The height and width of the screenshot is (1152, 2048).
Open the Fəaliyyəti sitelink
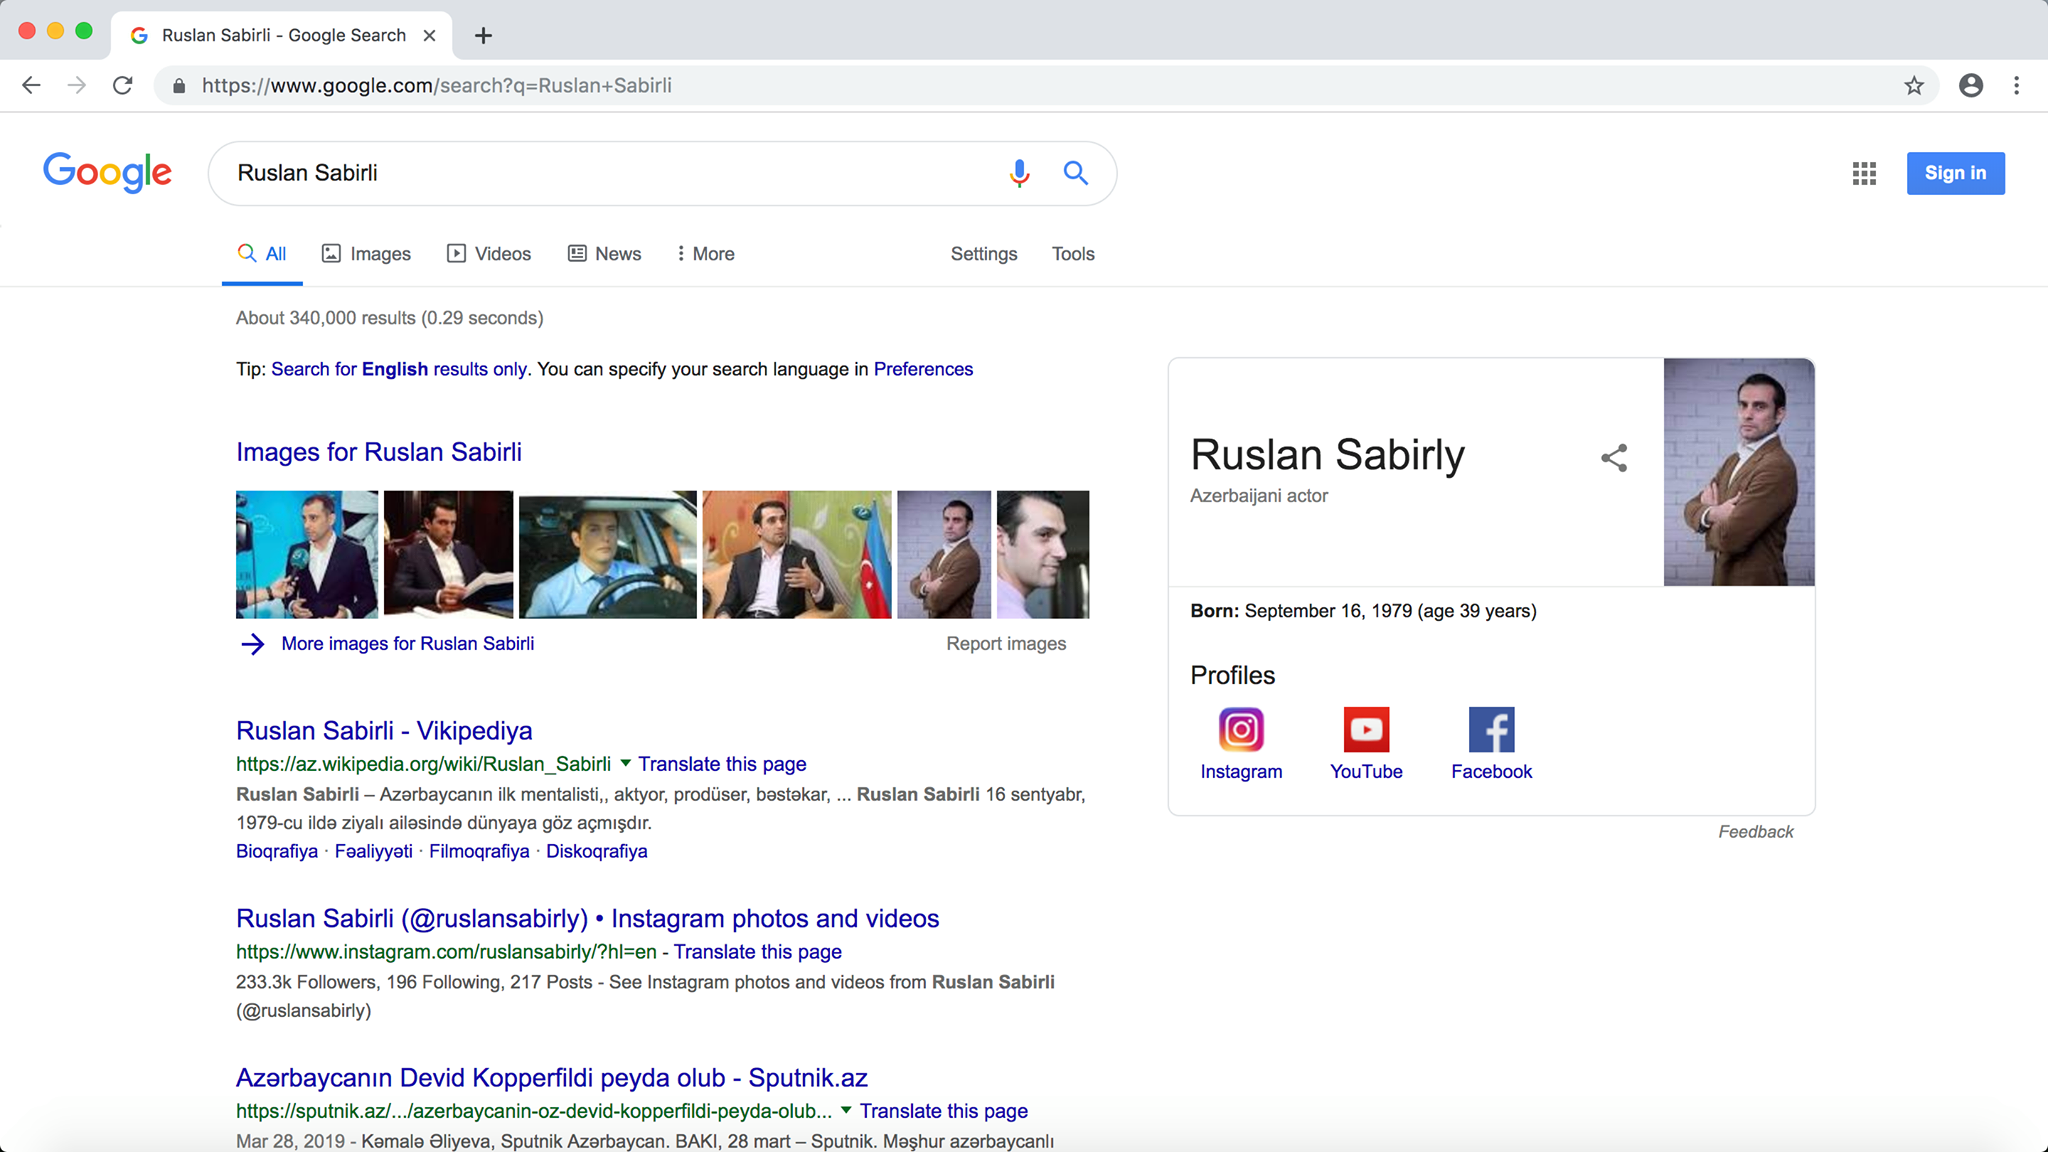(x=374, y=851)
